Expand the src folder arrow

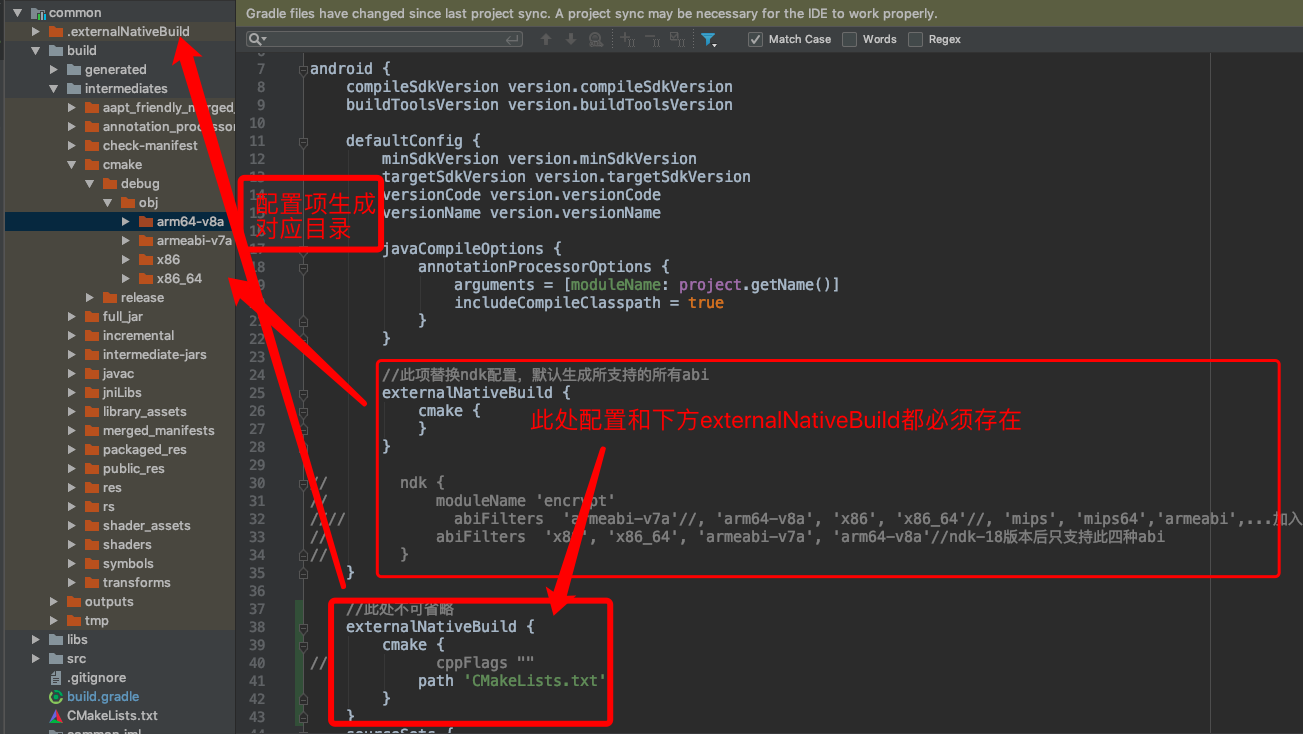click(35, 658)
